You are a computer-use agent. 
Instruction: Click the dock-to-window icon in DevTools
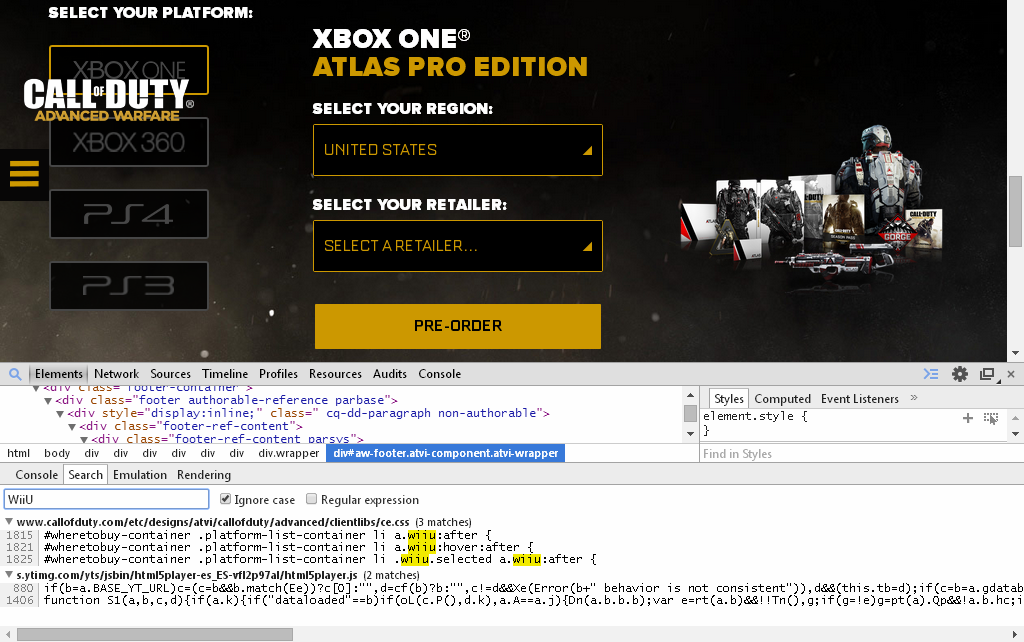tap(987, 374)
